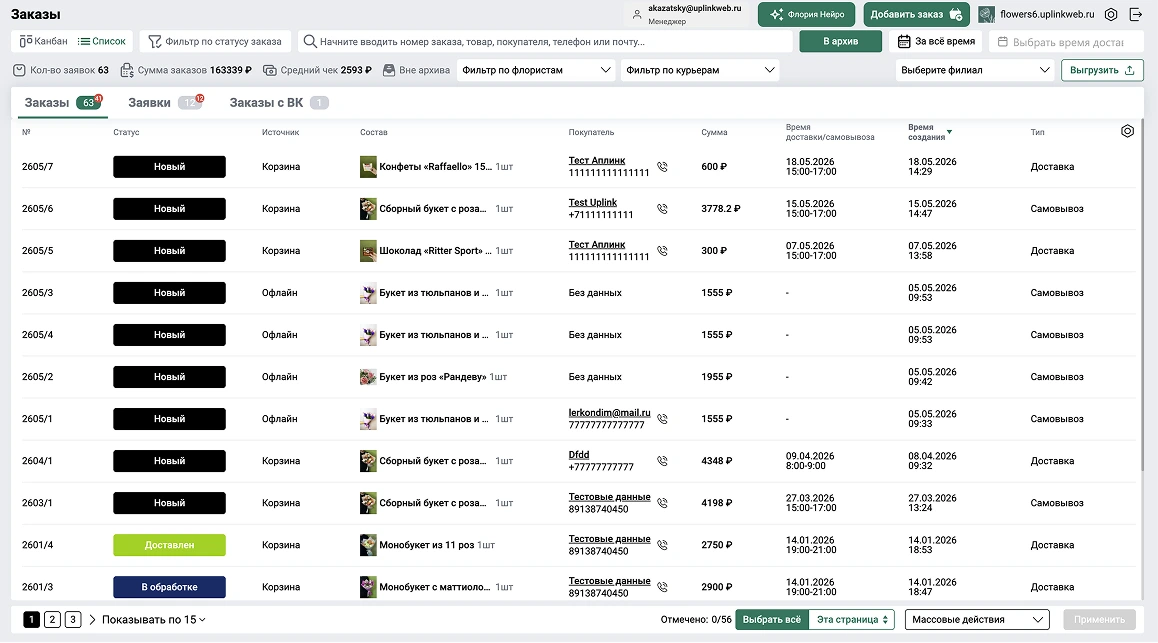Expand Массовые действия dropdown

[x=977, y=619]
